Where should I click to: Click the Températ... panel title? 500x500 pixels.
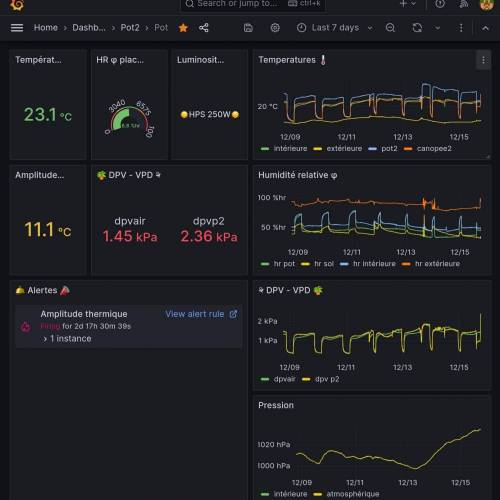pyautogui.click(x=38, y=60)
